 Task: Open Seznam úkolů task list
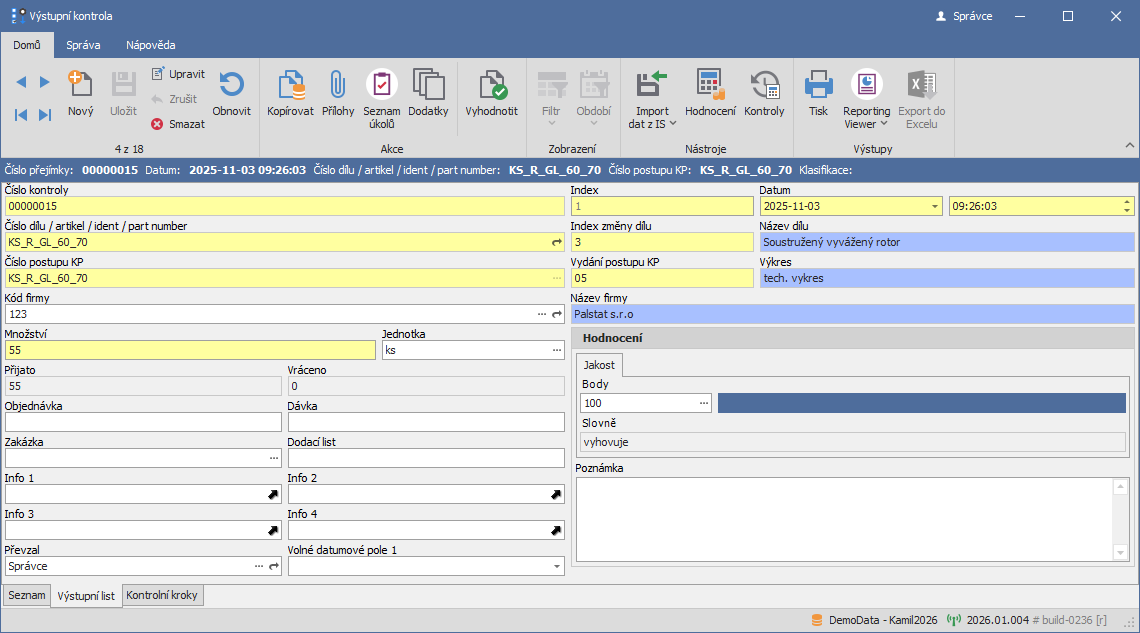[x=382, y=100]
